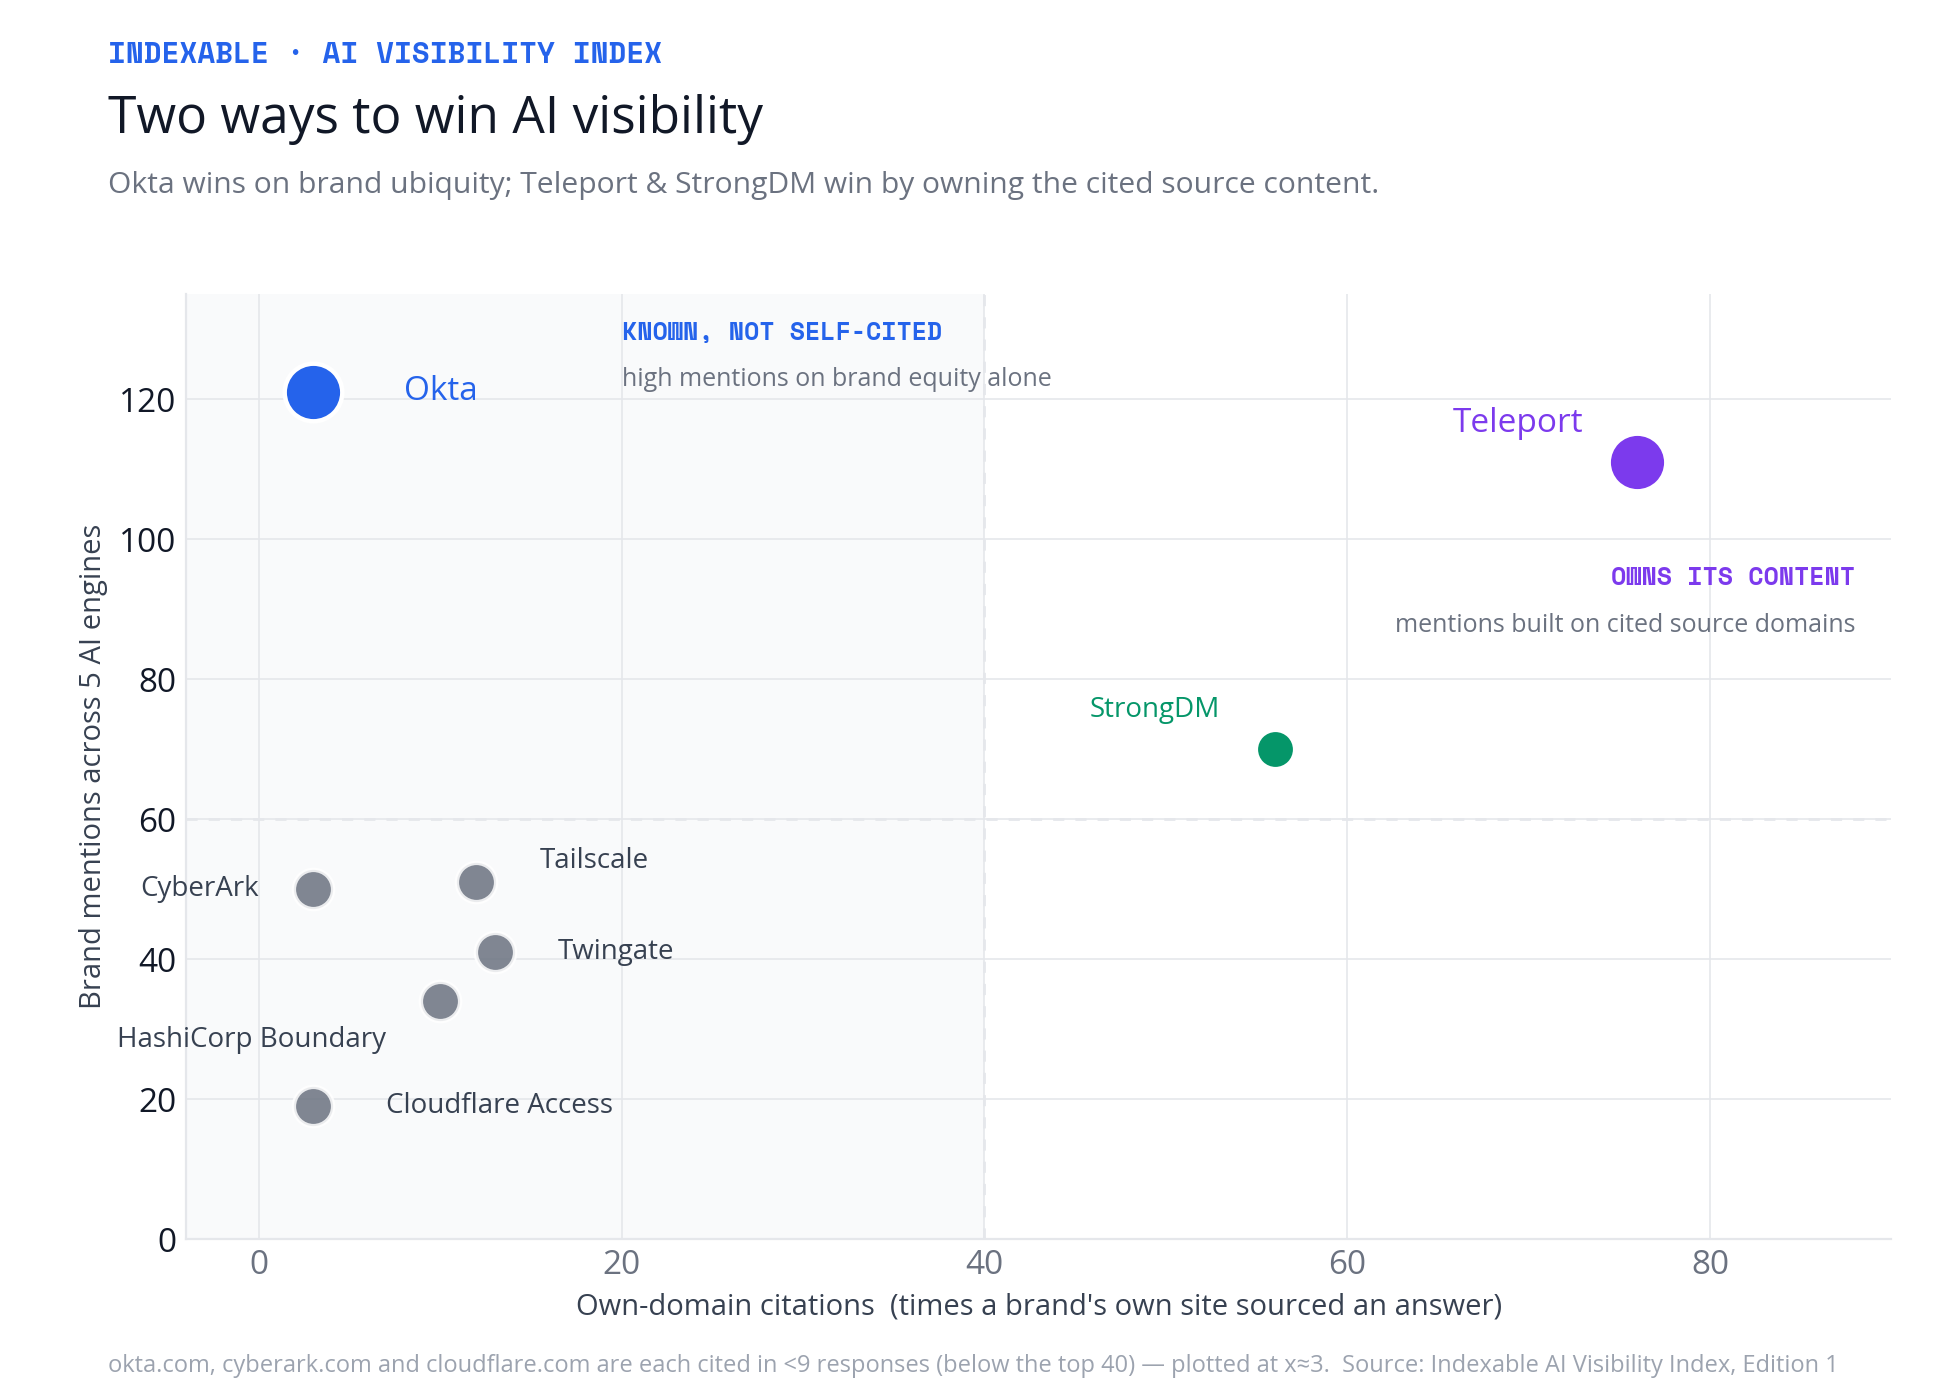Click "high mentions on brand equity alone" annotation
Screen dimensions: 1960x1400
coord(836,377)
